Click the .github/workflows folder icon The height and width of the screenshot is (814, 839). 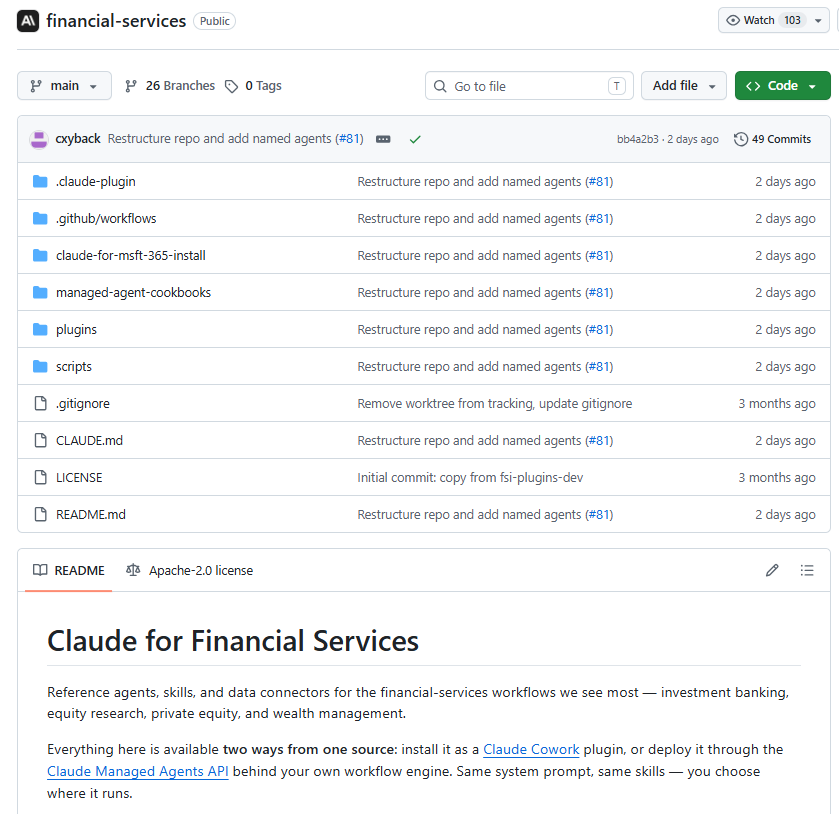coord(40,218)
